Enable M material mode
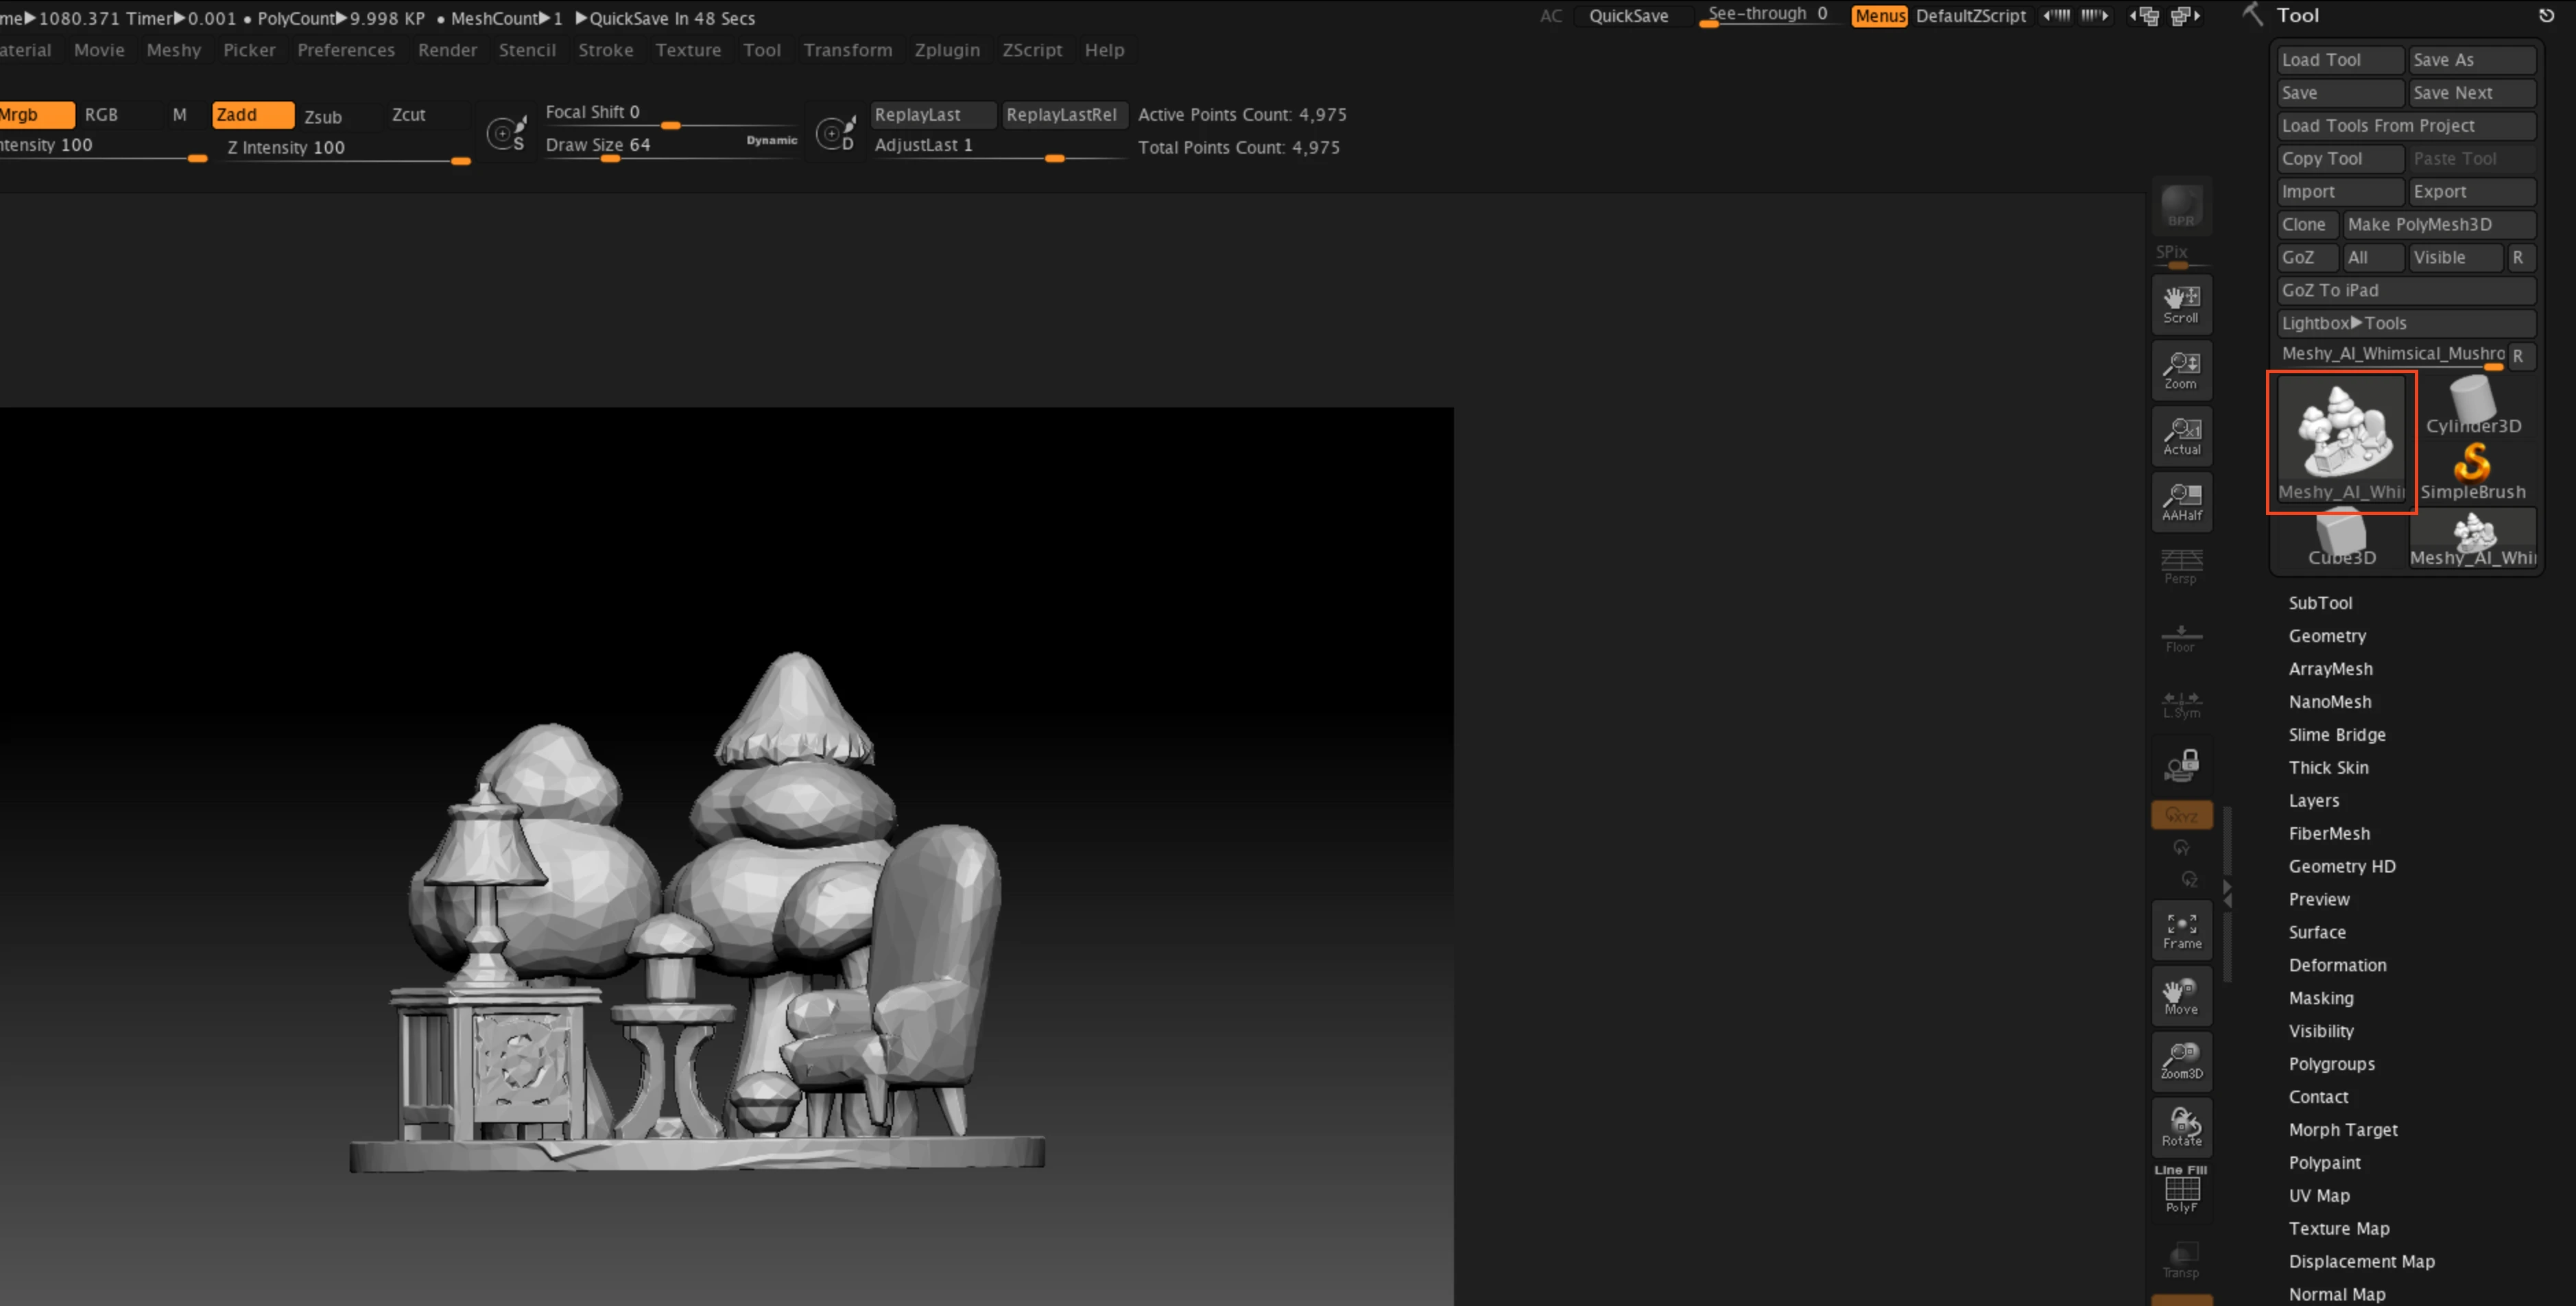 (180, 115)
